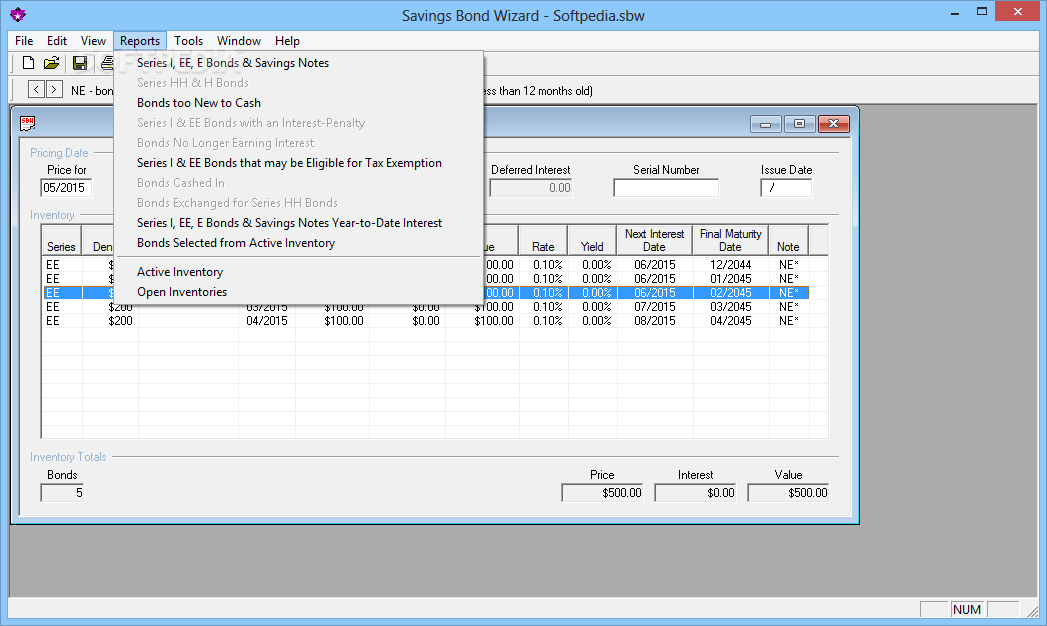The image size is (1047, 626).
Task: Click the Save floppy disk icon
Action: (80, 63)
